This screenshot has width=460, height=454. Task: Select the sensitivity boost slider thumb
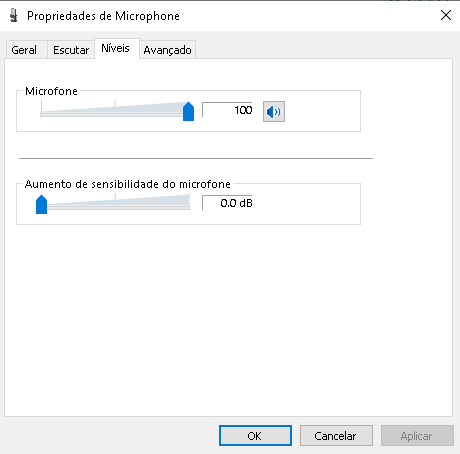tap(41, 205)
